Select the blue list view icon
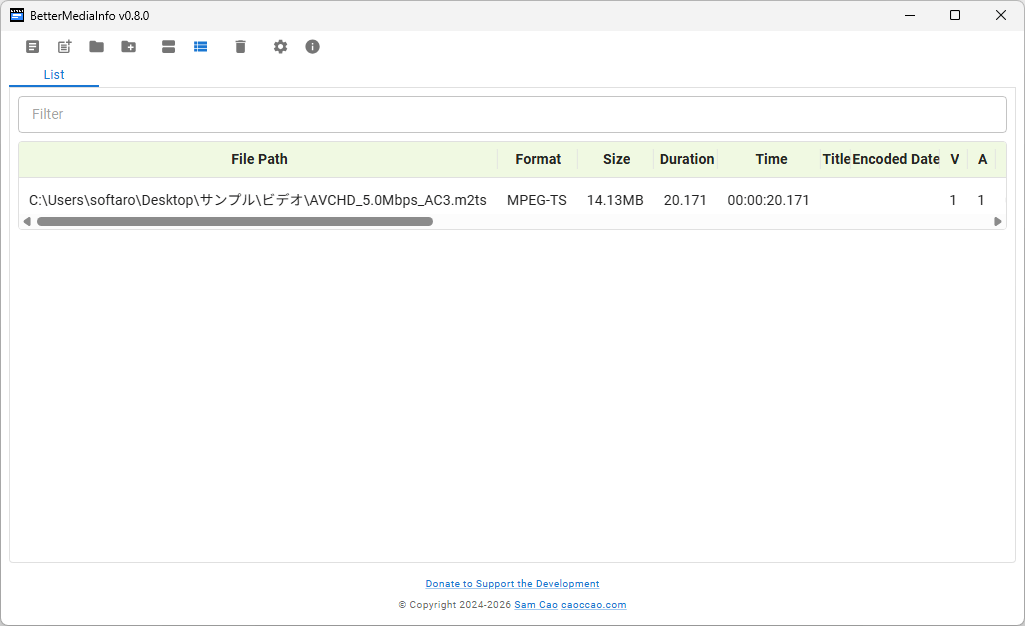1025x626 pixels. (201, 47)
